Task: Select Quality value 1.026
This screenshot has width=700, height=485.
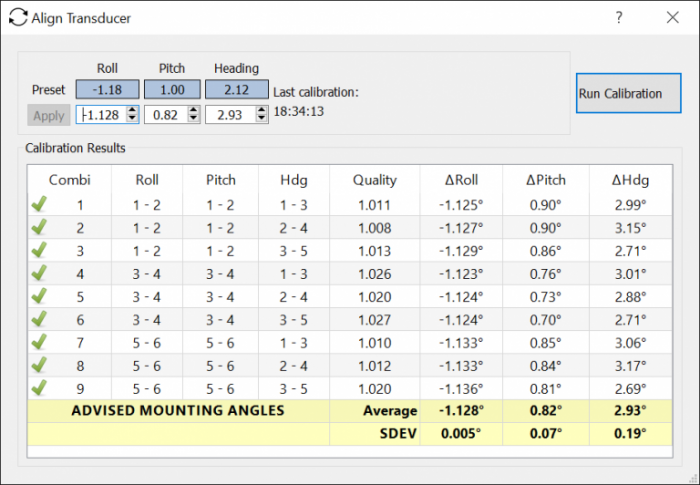Action: click(x=375, y=274)
